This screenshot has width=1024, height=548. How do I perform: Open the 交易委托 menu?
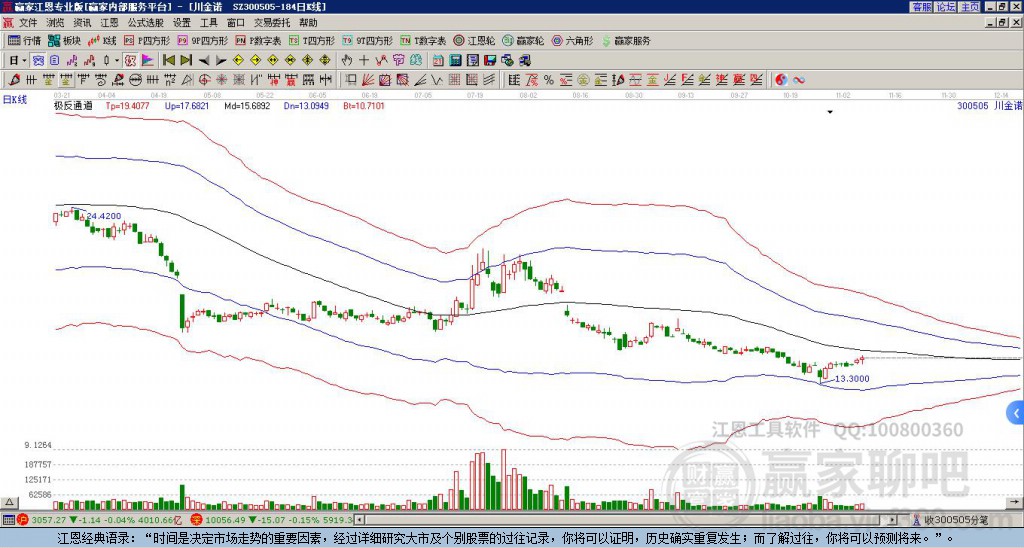[x=272, y=23]
